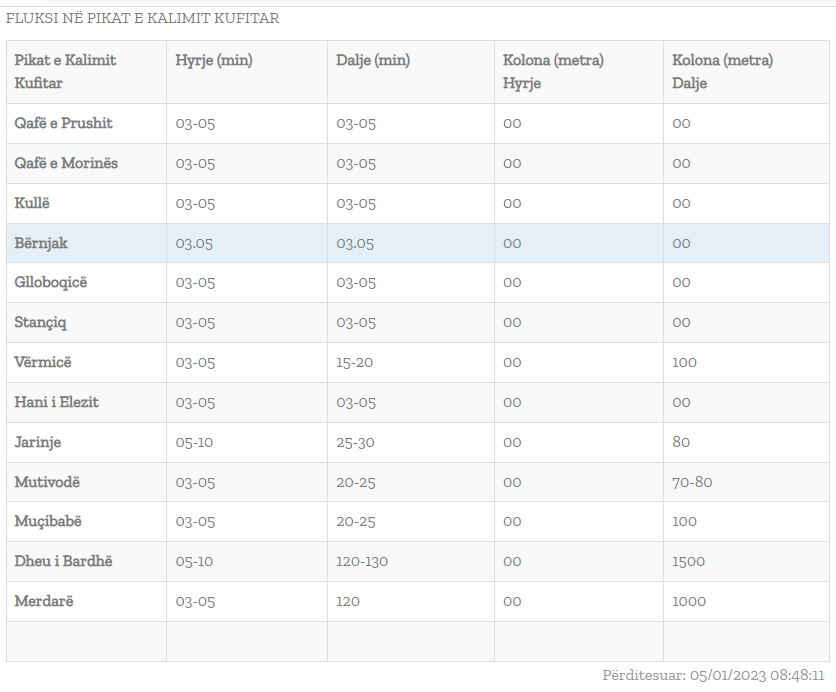Click the Merdarë border crossing name

44,601
